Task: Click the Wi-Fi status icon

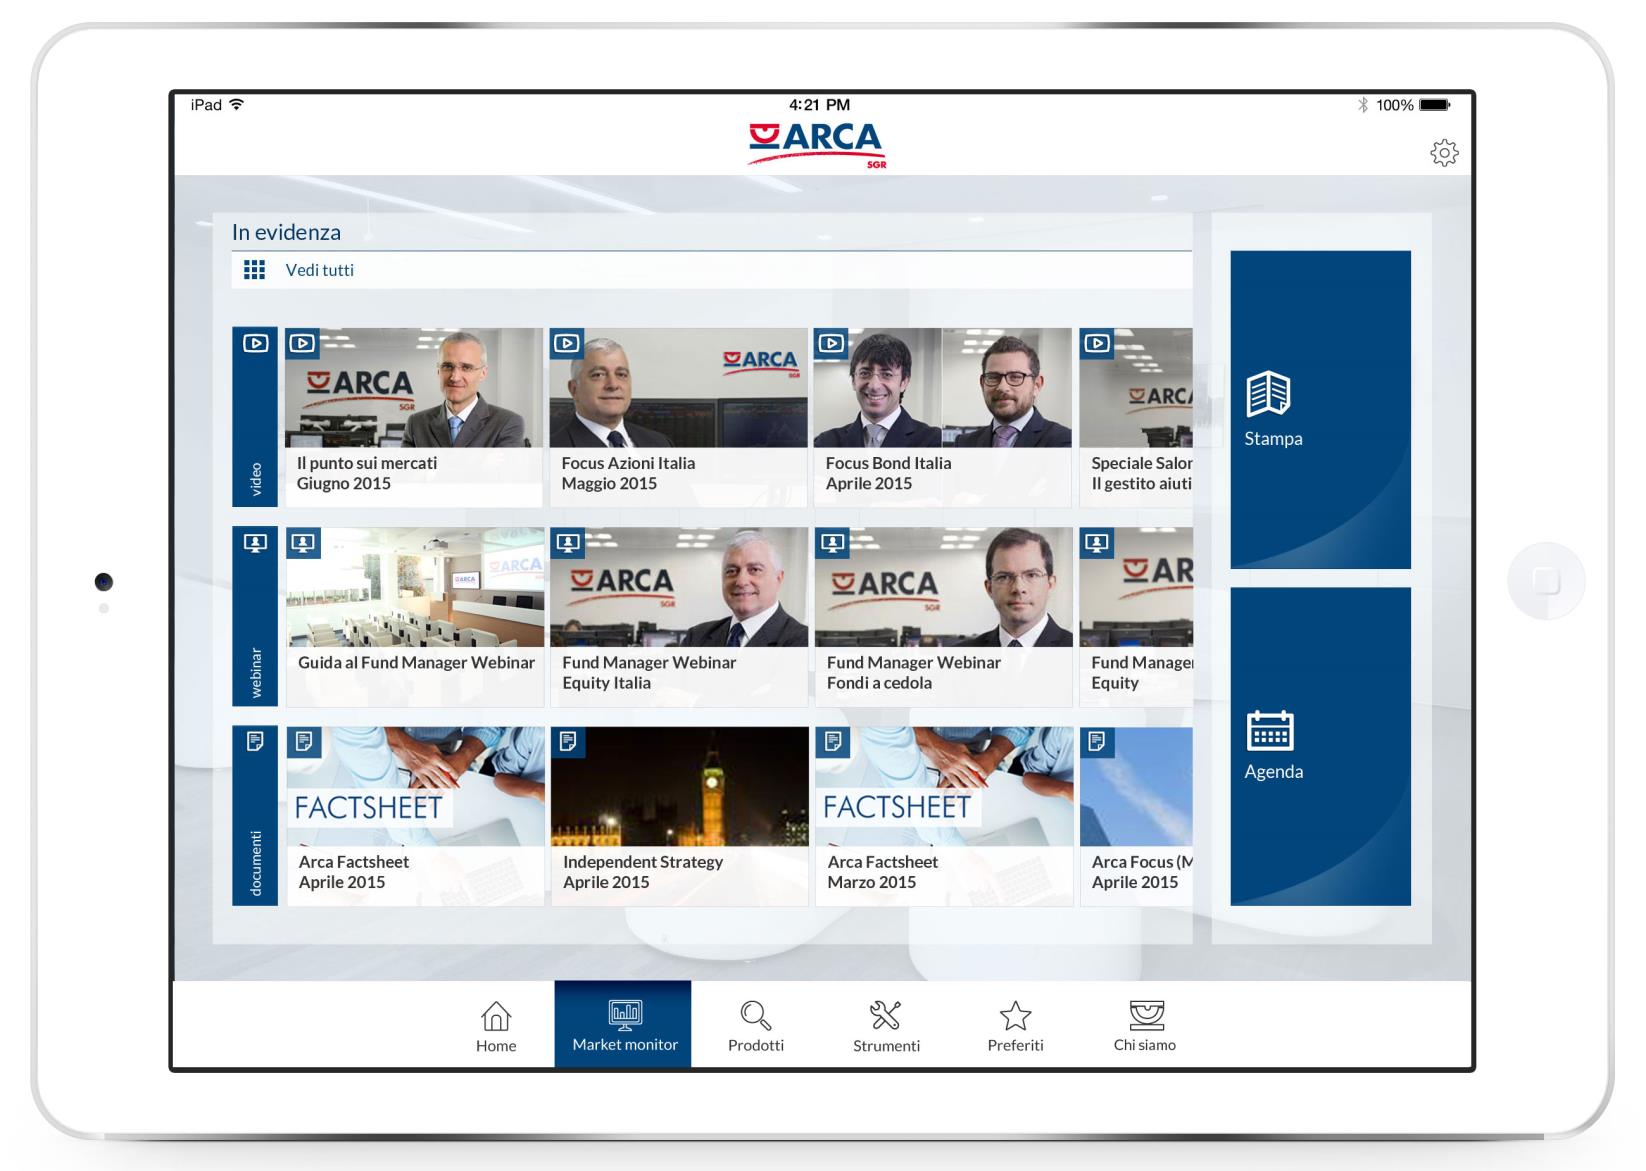Action: click(236, 104)
